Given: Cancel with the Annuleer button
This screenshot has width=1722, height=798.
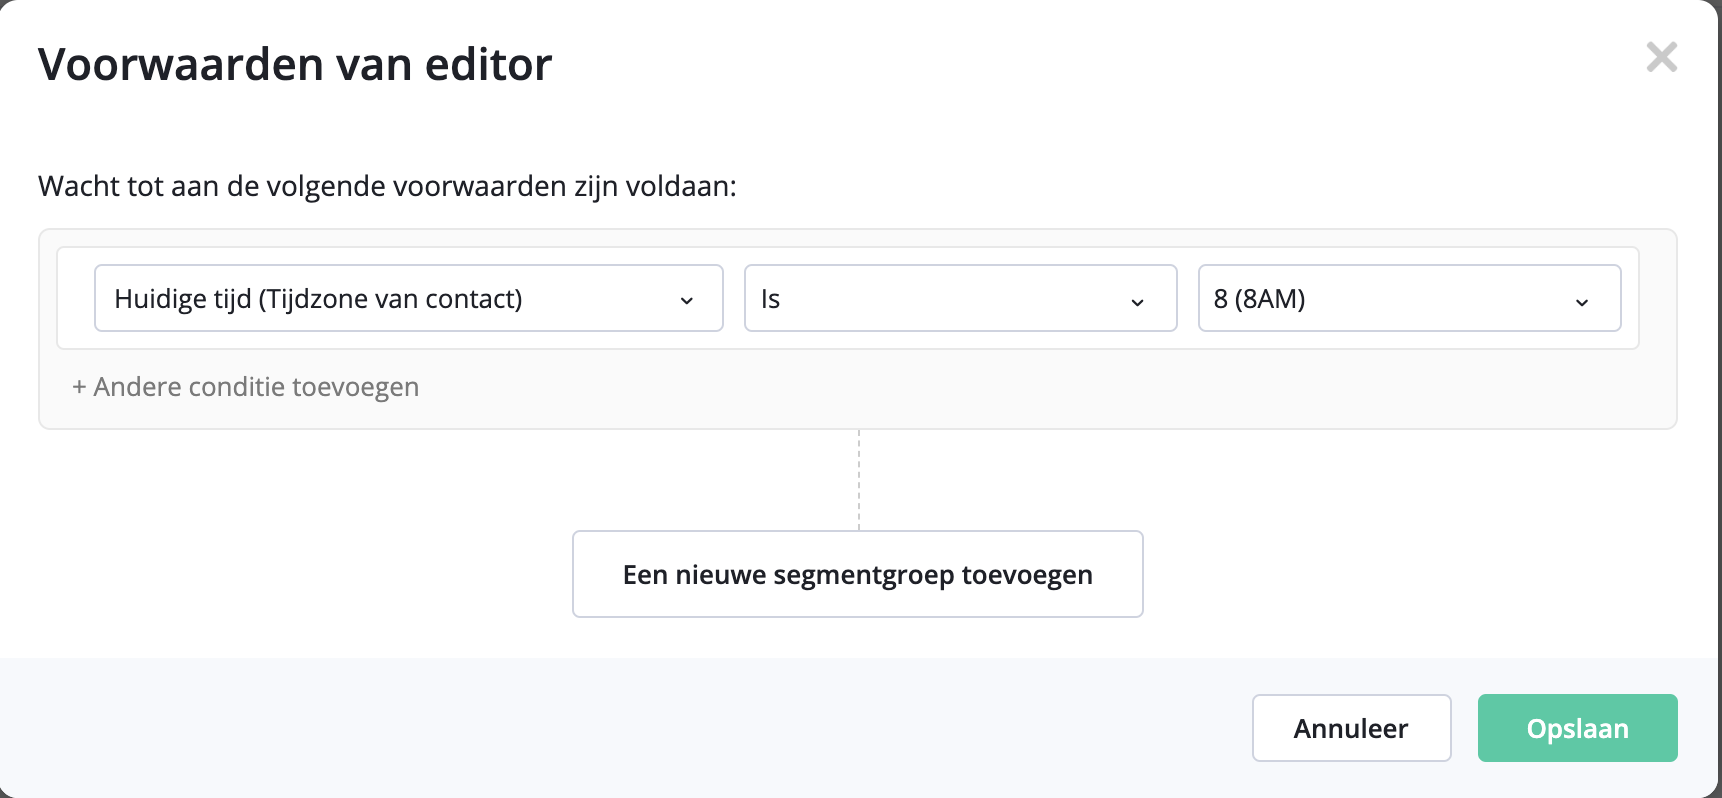Looking at the screenshot, I should pos(1351,728).
